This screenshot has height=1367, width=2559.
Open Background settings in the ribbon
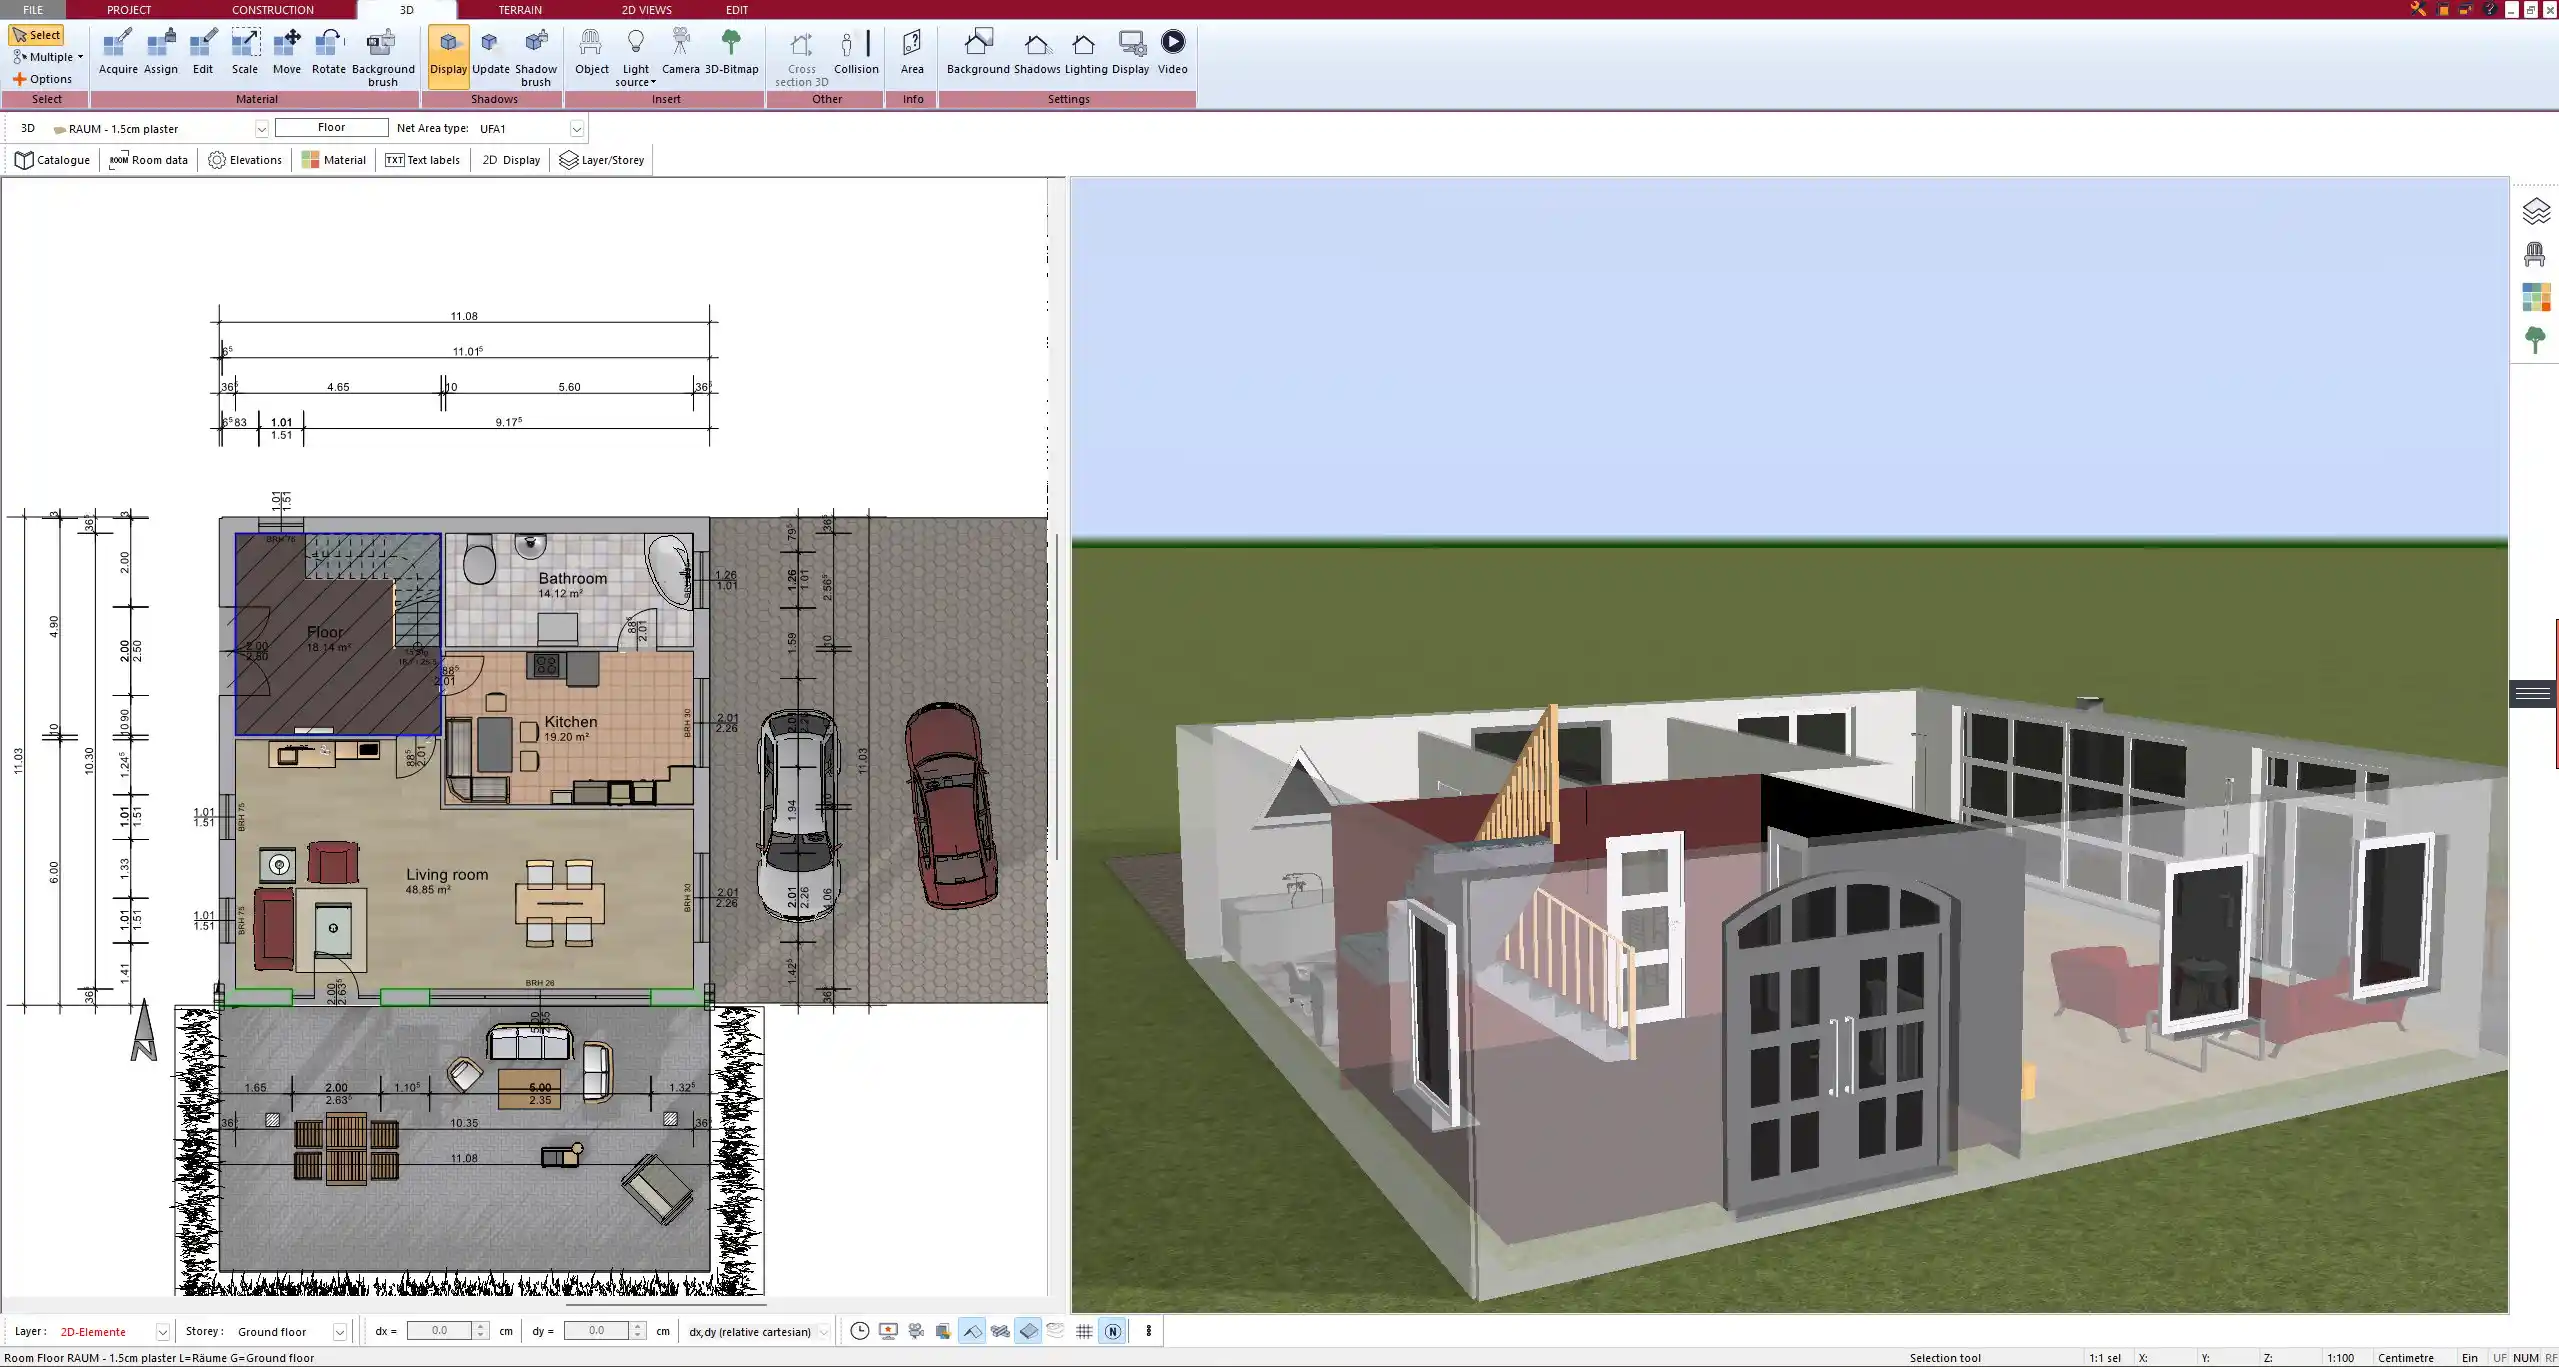click(978, 52)
